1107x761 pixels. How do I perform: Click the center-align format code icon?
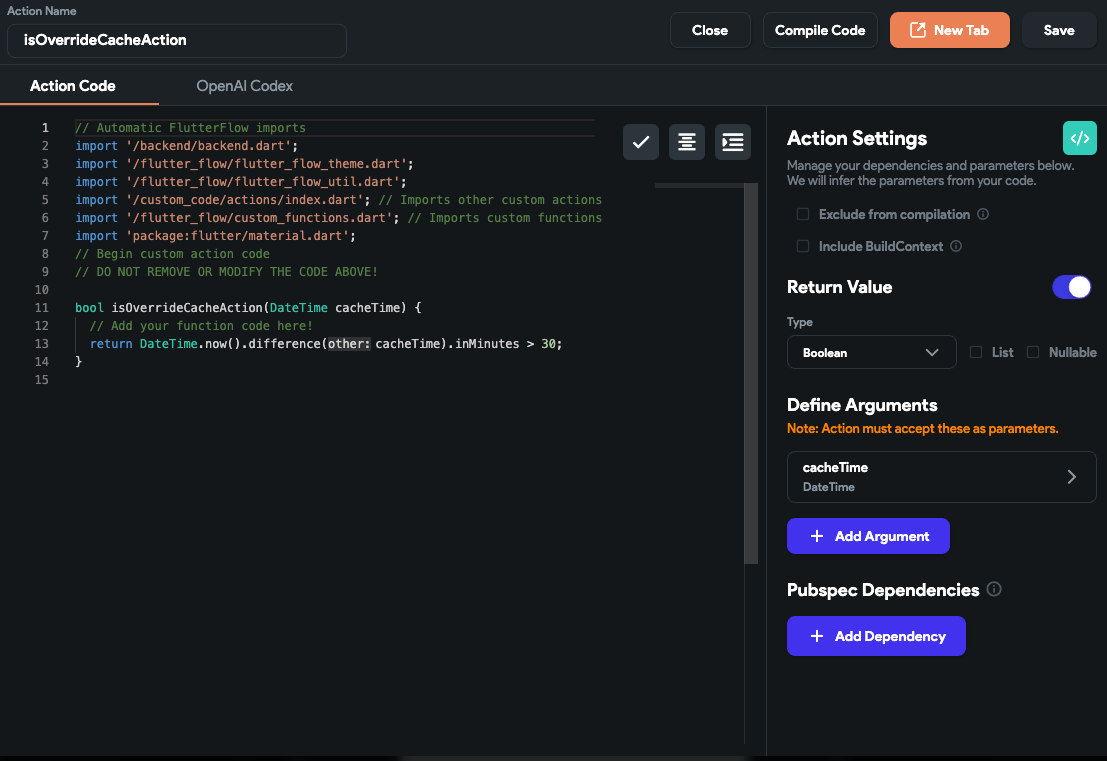click(x=686, y=142)
